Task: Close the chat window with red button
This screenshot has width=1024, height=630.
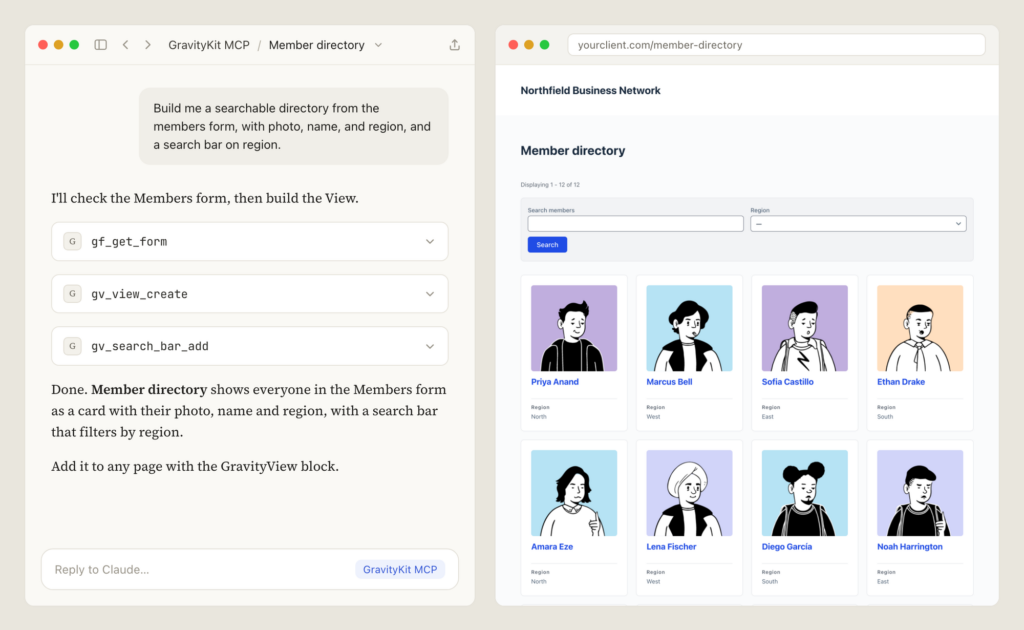Action: click(x=43, y=45)
